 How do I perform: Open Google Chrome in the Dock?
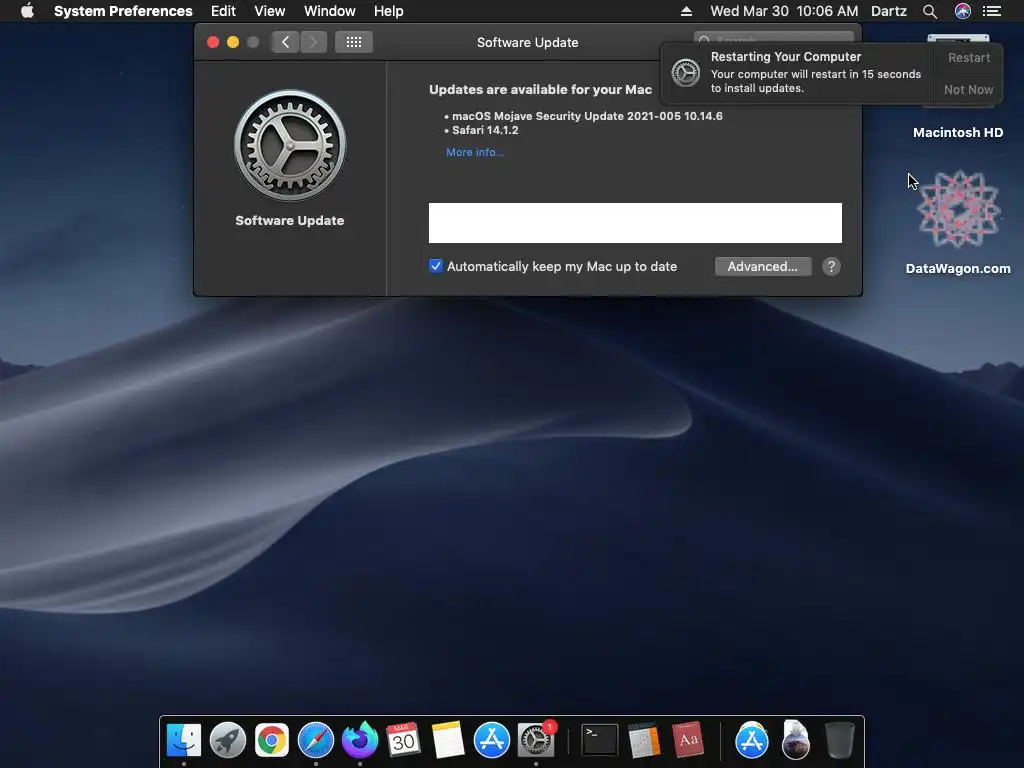pos(272,740)
